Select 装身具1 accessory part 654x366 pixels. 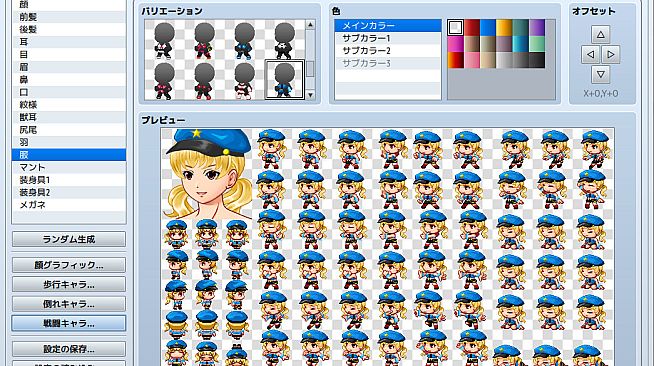click(69, 180)
